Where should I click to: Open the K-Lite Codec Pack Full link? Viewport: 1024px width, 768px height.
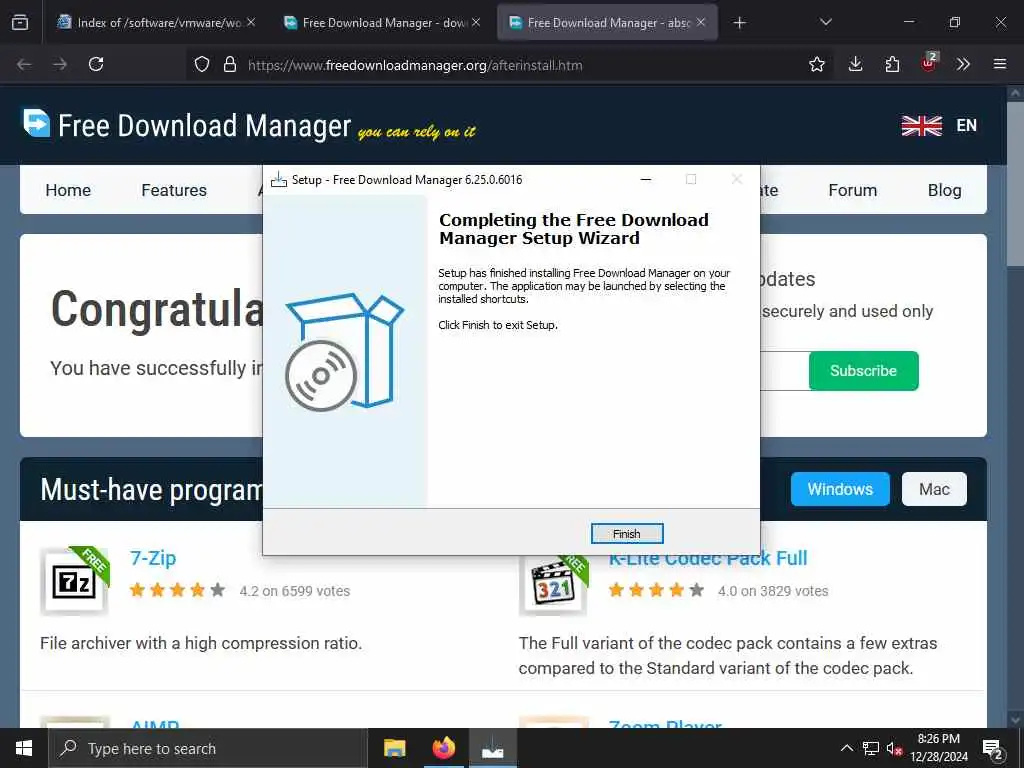point(708,560)
